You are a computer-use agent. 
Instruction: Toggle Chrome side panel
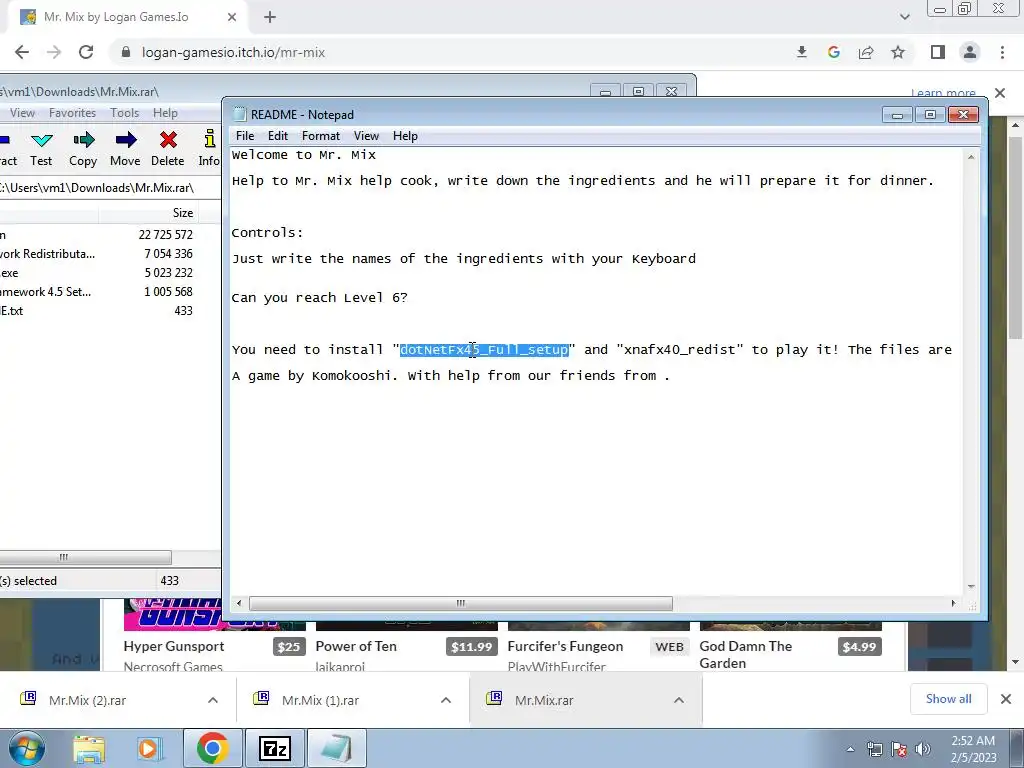tap(938, 52)
